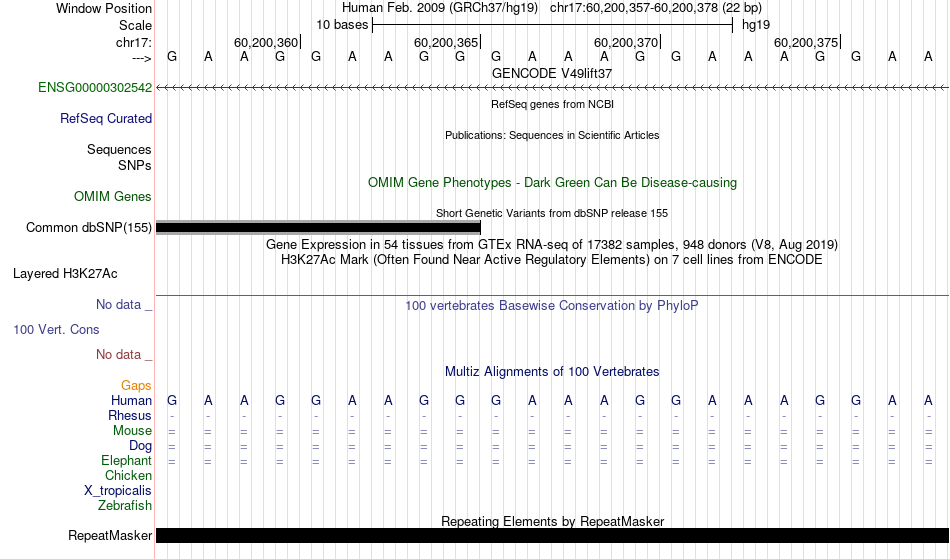The width and height of the screenshot is (950, 559).
Task: Click the Rhesus species label
Action: pyautogui.click(x=130, y=416)
